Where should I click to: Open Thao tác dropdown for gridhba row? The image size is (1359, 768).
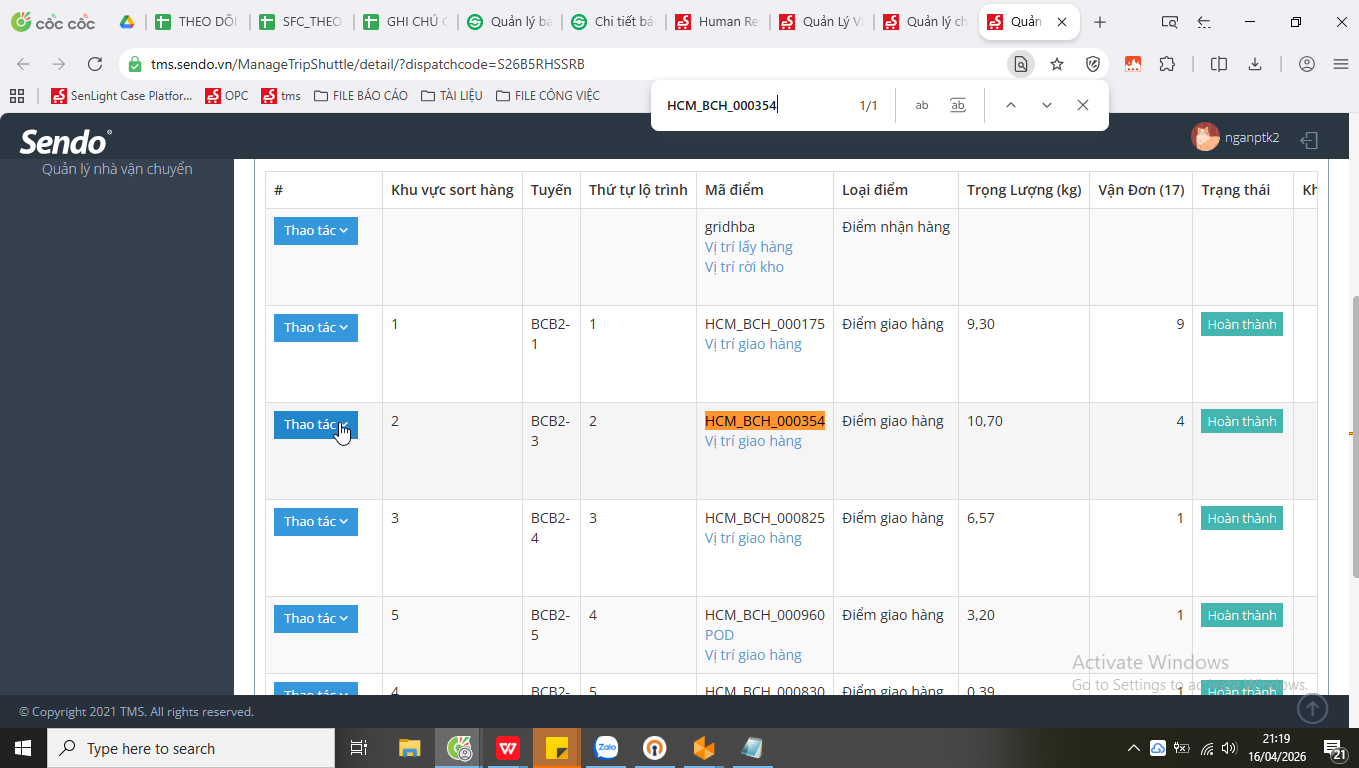coord(316,231)
